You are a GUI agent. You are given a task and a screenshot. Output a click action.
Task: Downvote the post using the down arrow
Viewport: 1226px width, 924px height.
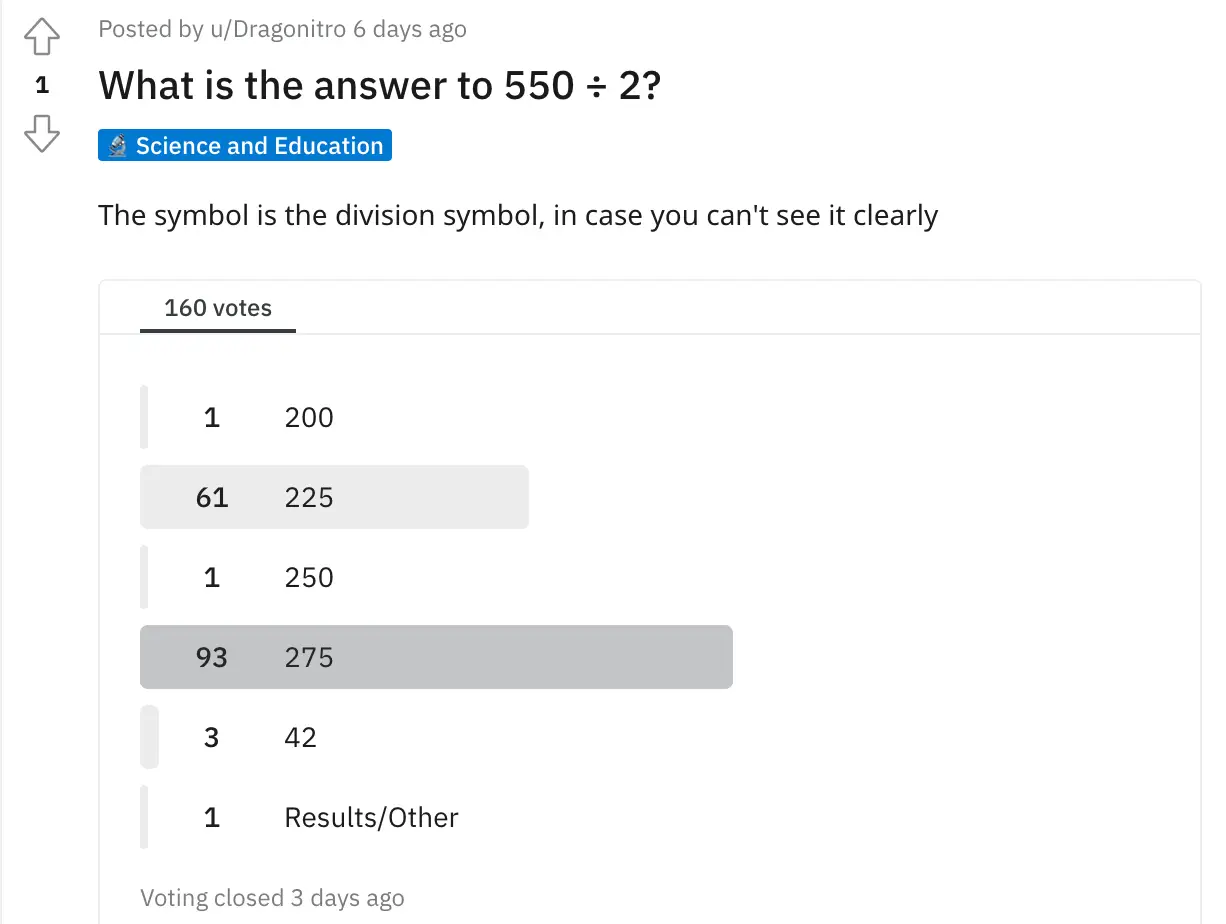click(41, 133)
